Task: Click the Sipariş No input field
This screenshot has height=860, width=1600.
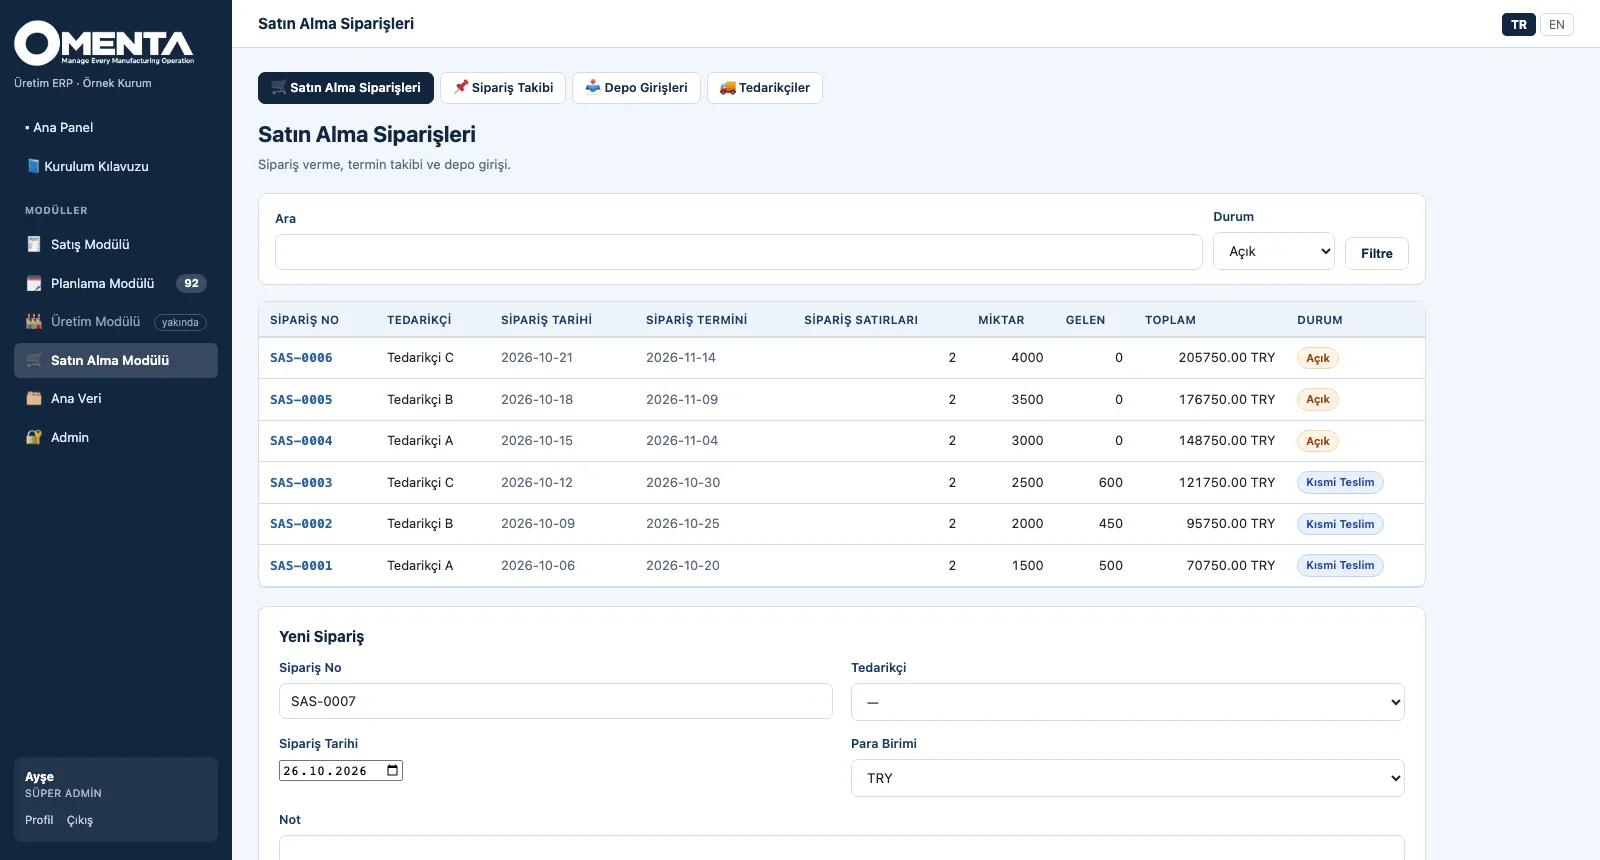Action: [556, 701]
